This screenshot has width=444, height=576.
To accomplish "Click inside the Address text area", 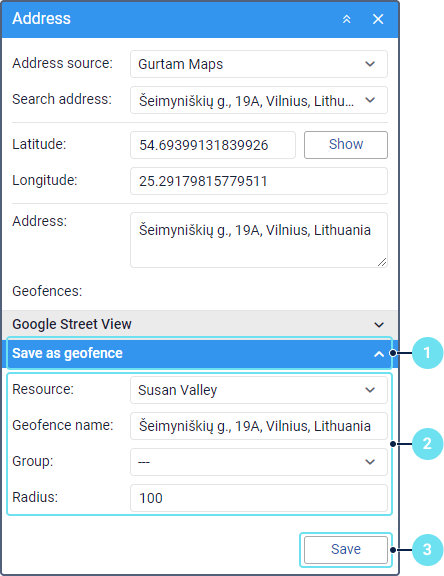I will click(259, 240).
